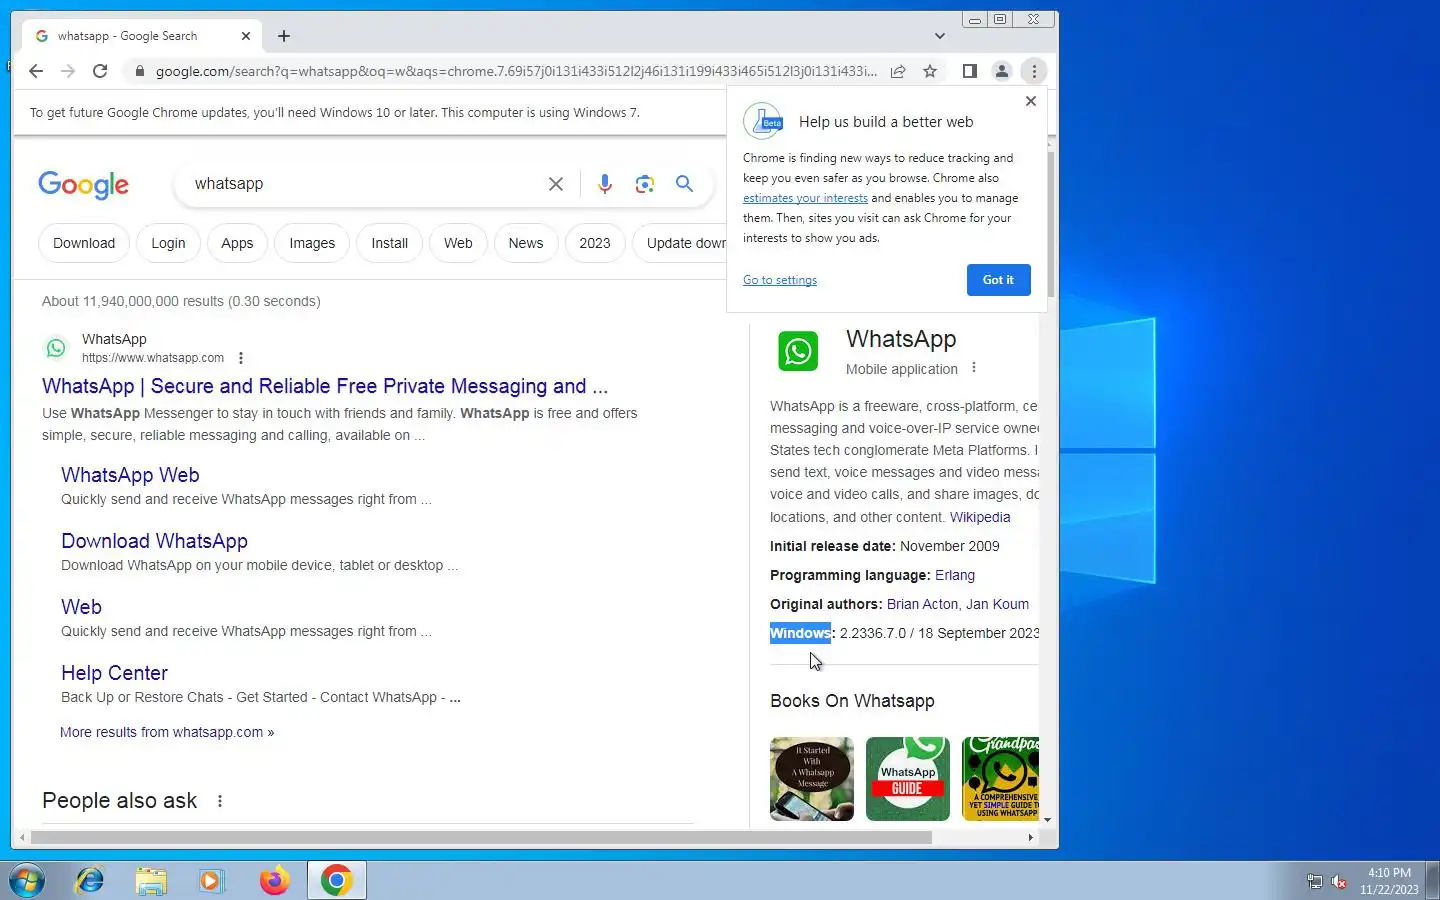Click the magnifier search button
The height and width of the screenshot is (900, 1440).
tap(684, 184)
